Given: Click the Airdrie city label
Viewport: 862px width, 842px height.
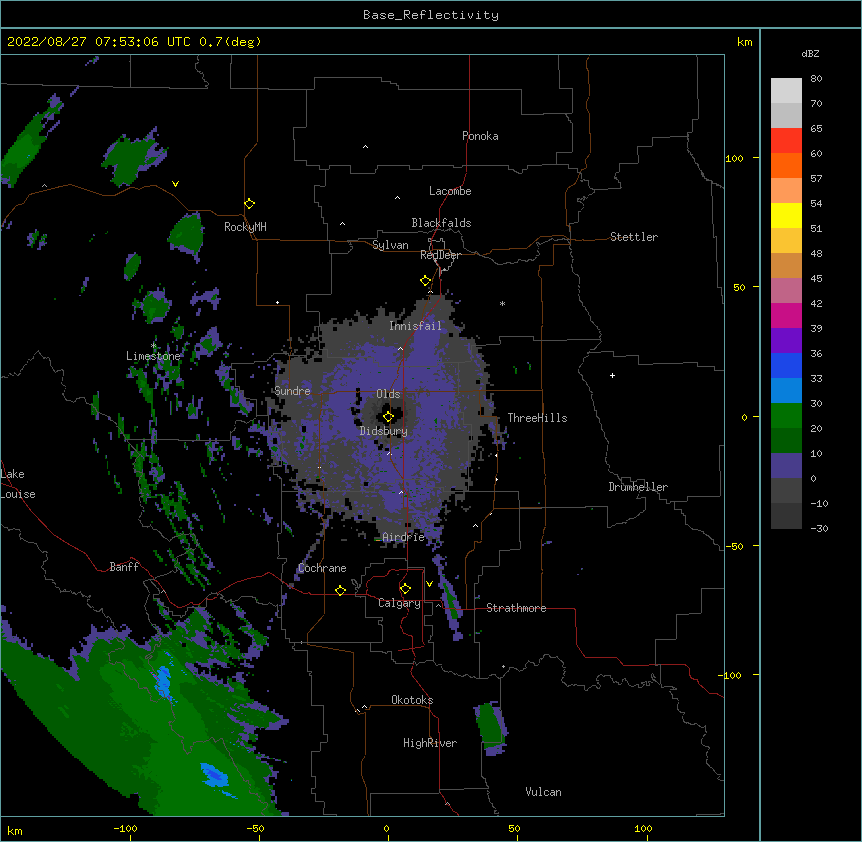Looking at the screenshot, I should point(403,537).
